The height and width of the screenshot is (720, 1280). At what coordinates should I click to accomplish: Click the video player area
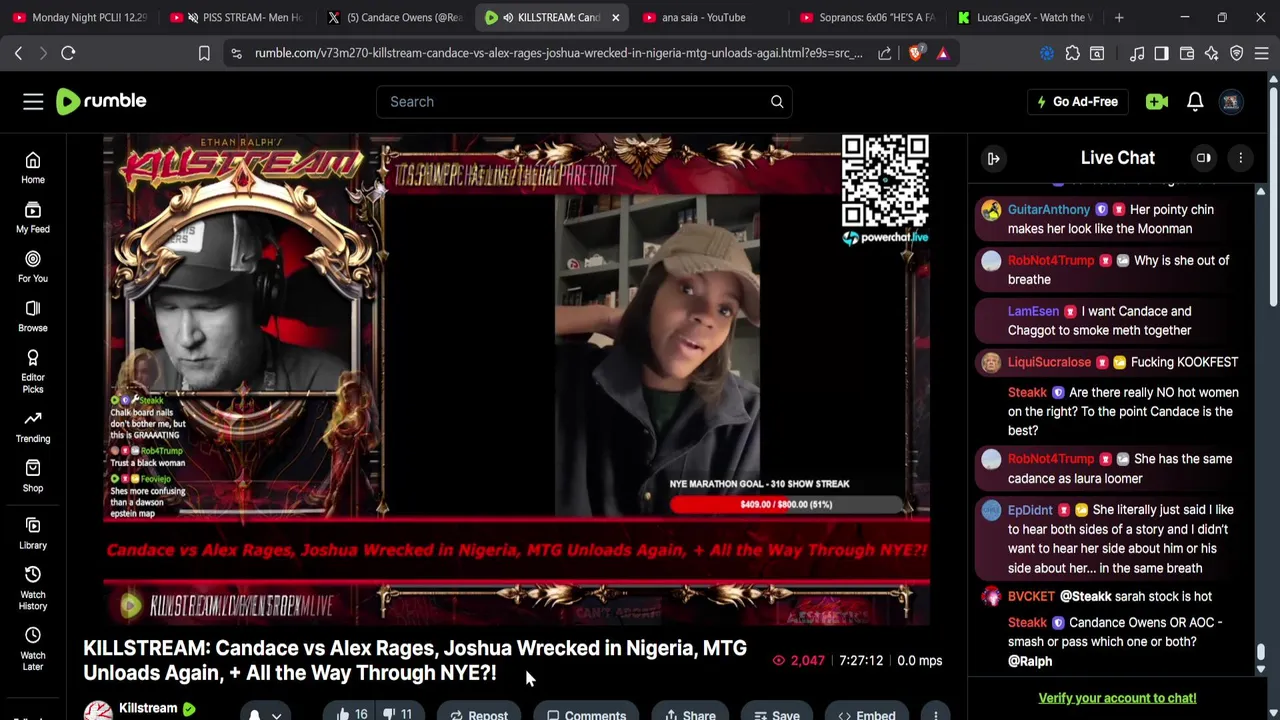[516, 379]
